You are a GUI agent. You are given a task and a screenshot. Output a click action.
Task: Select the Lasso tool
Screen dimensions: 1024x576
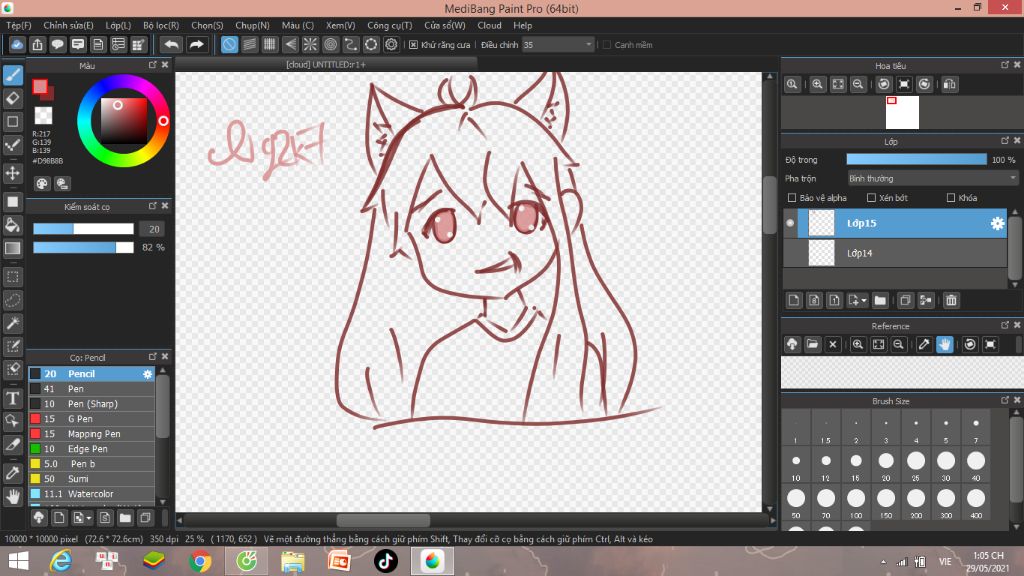point(12,300)
